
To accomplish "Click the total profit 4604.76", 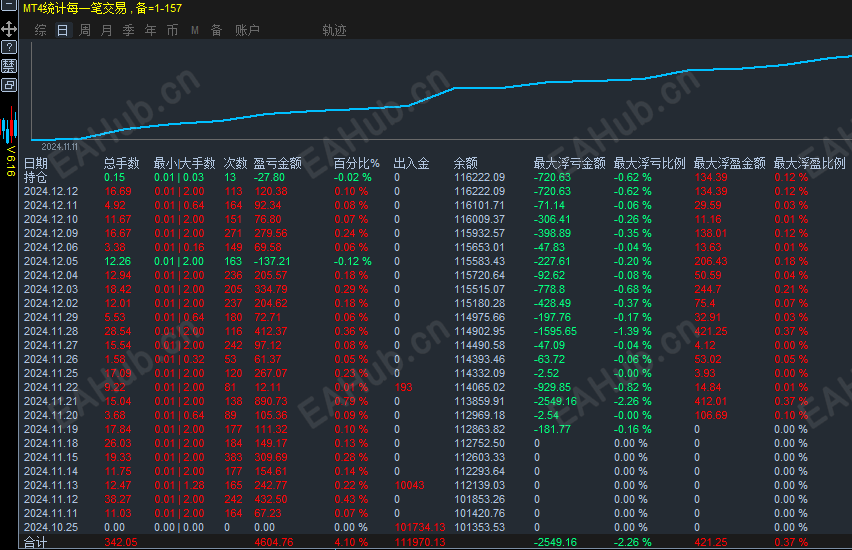I will [274, 542].
